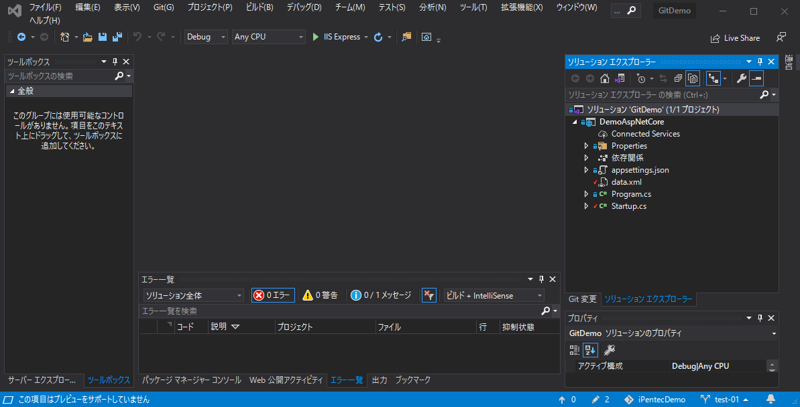Viewport: 800px width, 407px height.
Task: Switch to パッケージ マネージャー コンソール tab
Action: pyautogui.click(x=191, y=380)
